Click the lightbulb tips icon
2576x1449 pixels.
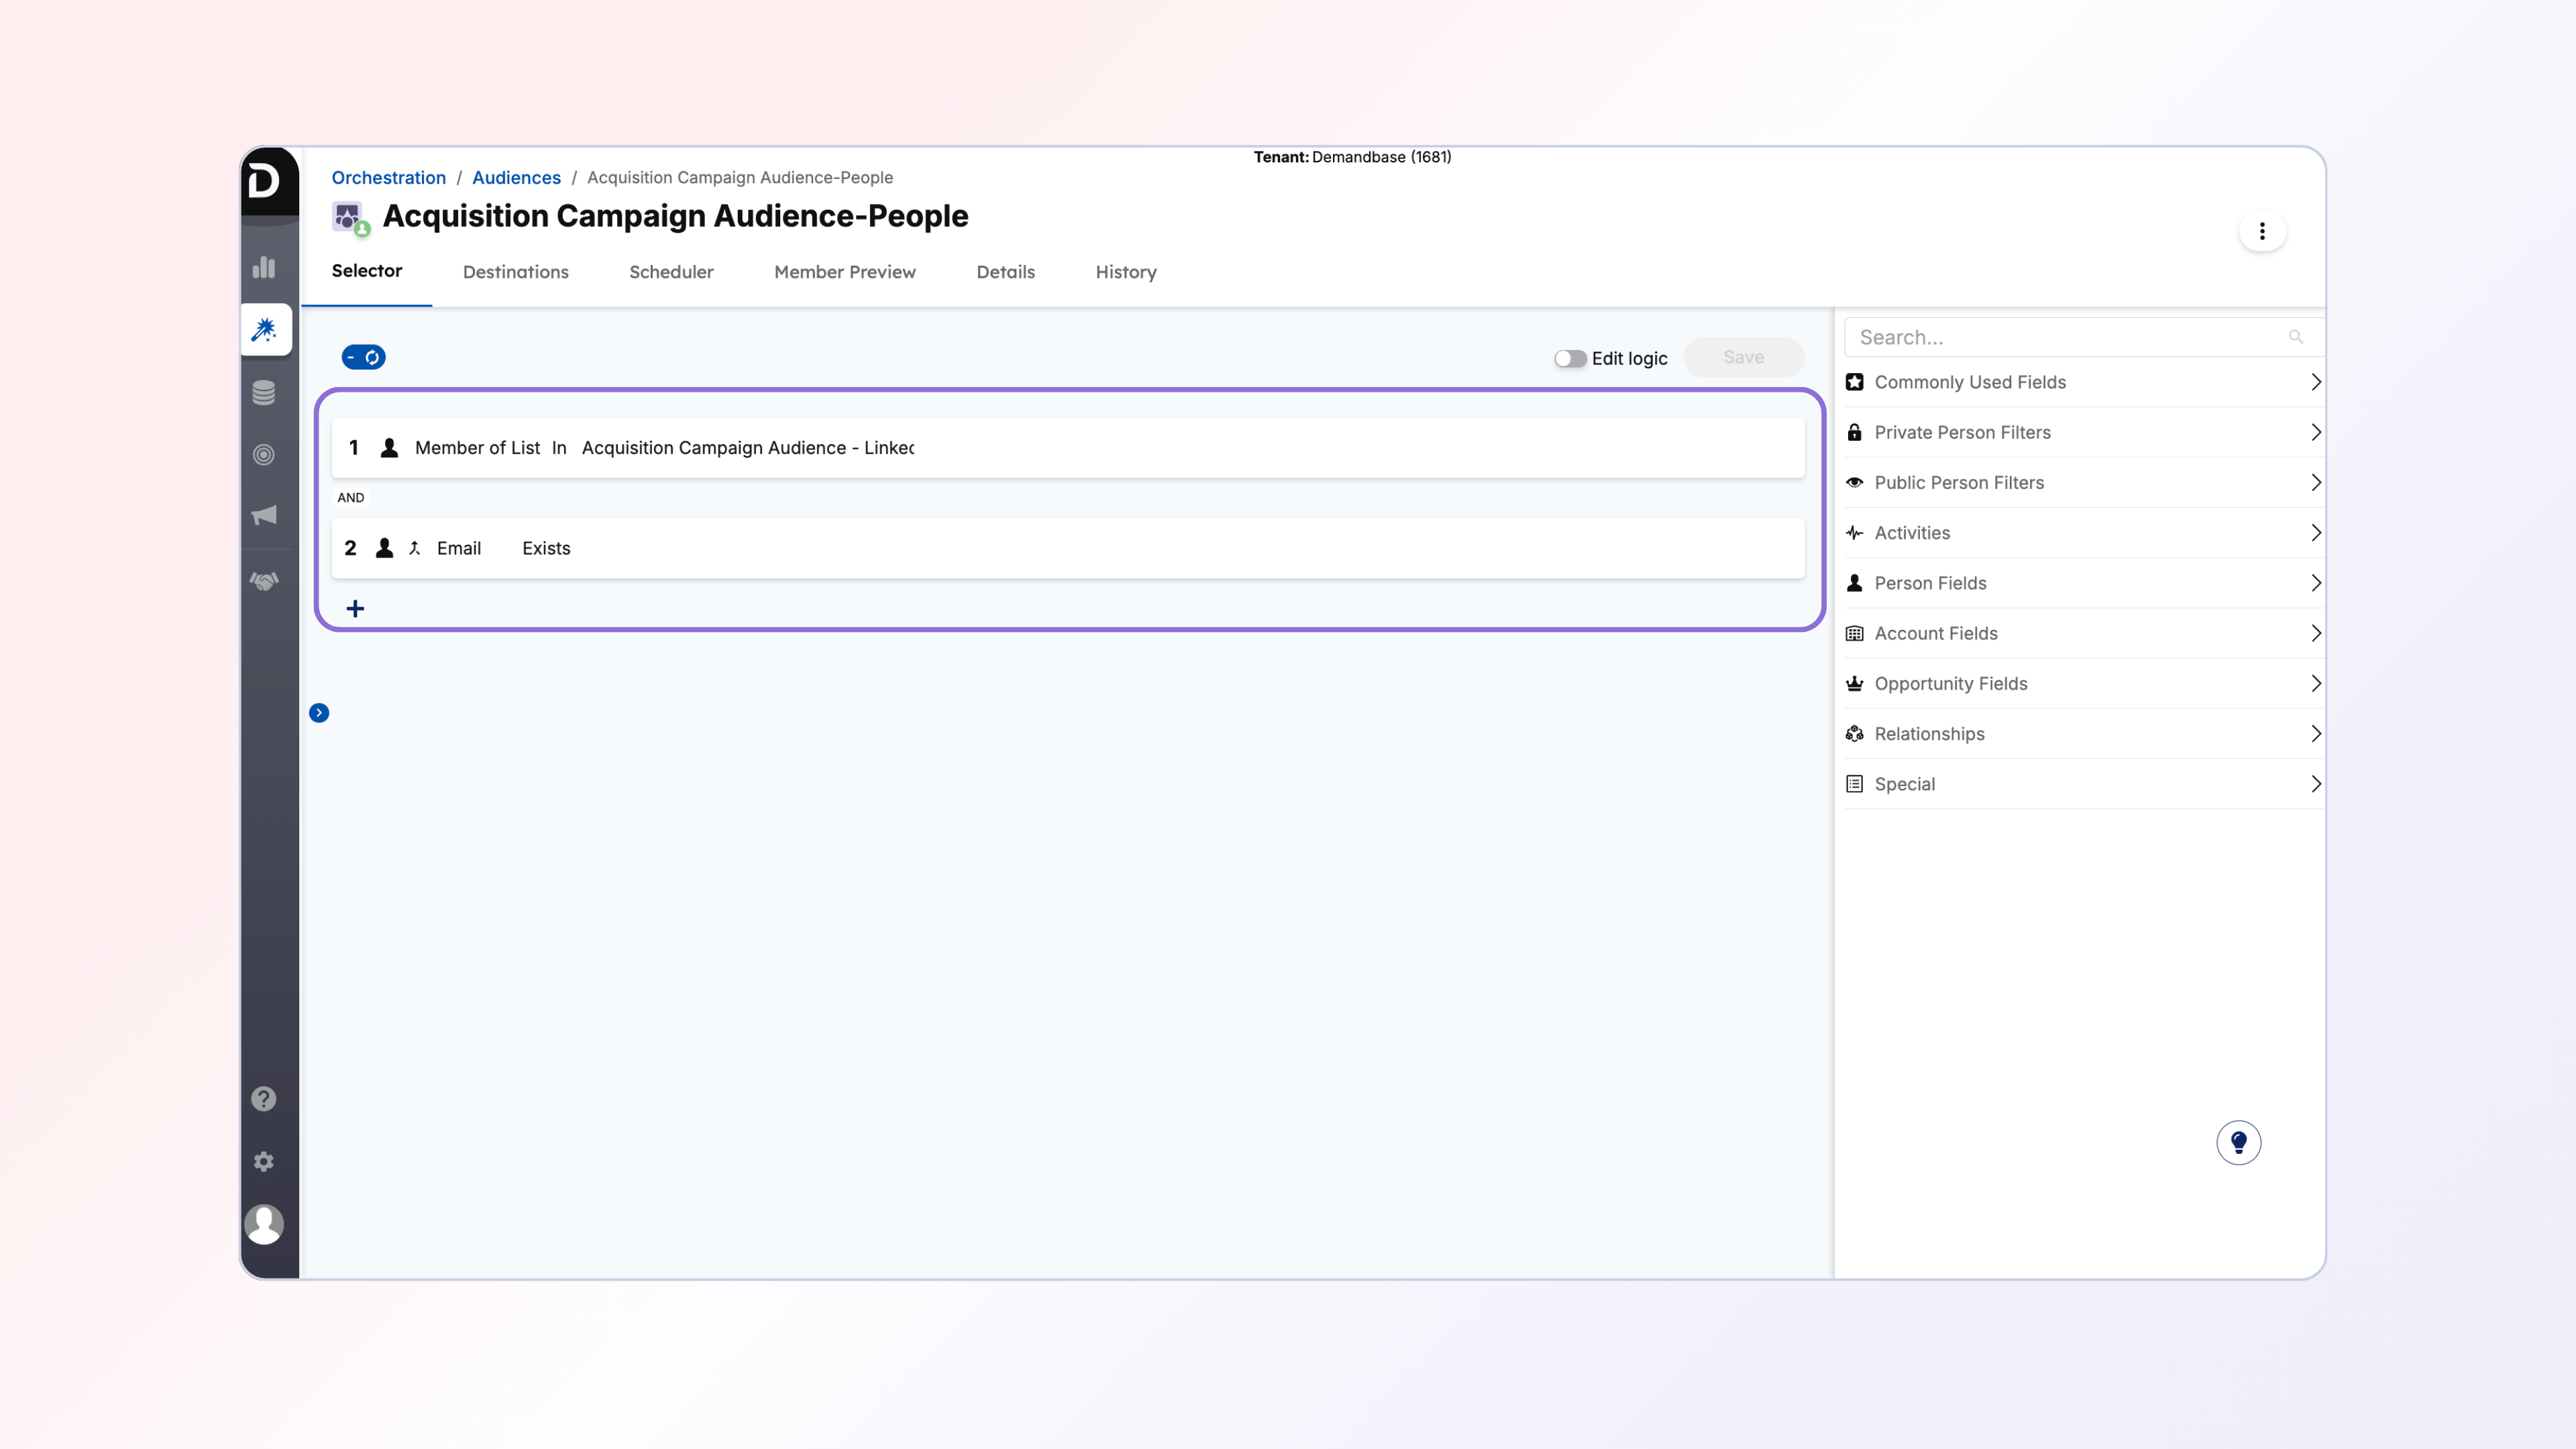pos(2238,1142)
